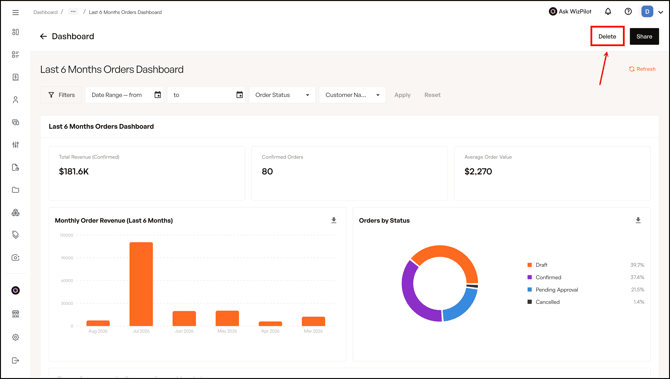
Task: Open the settings gear in the sidebar
Action: tap(15, 338)
